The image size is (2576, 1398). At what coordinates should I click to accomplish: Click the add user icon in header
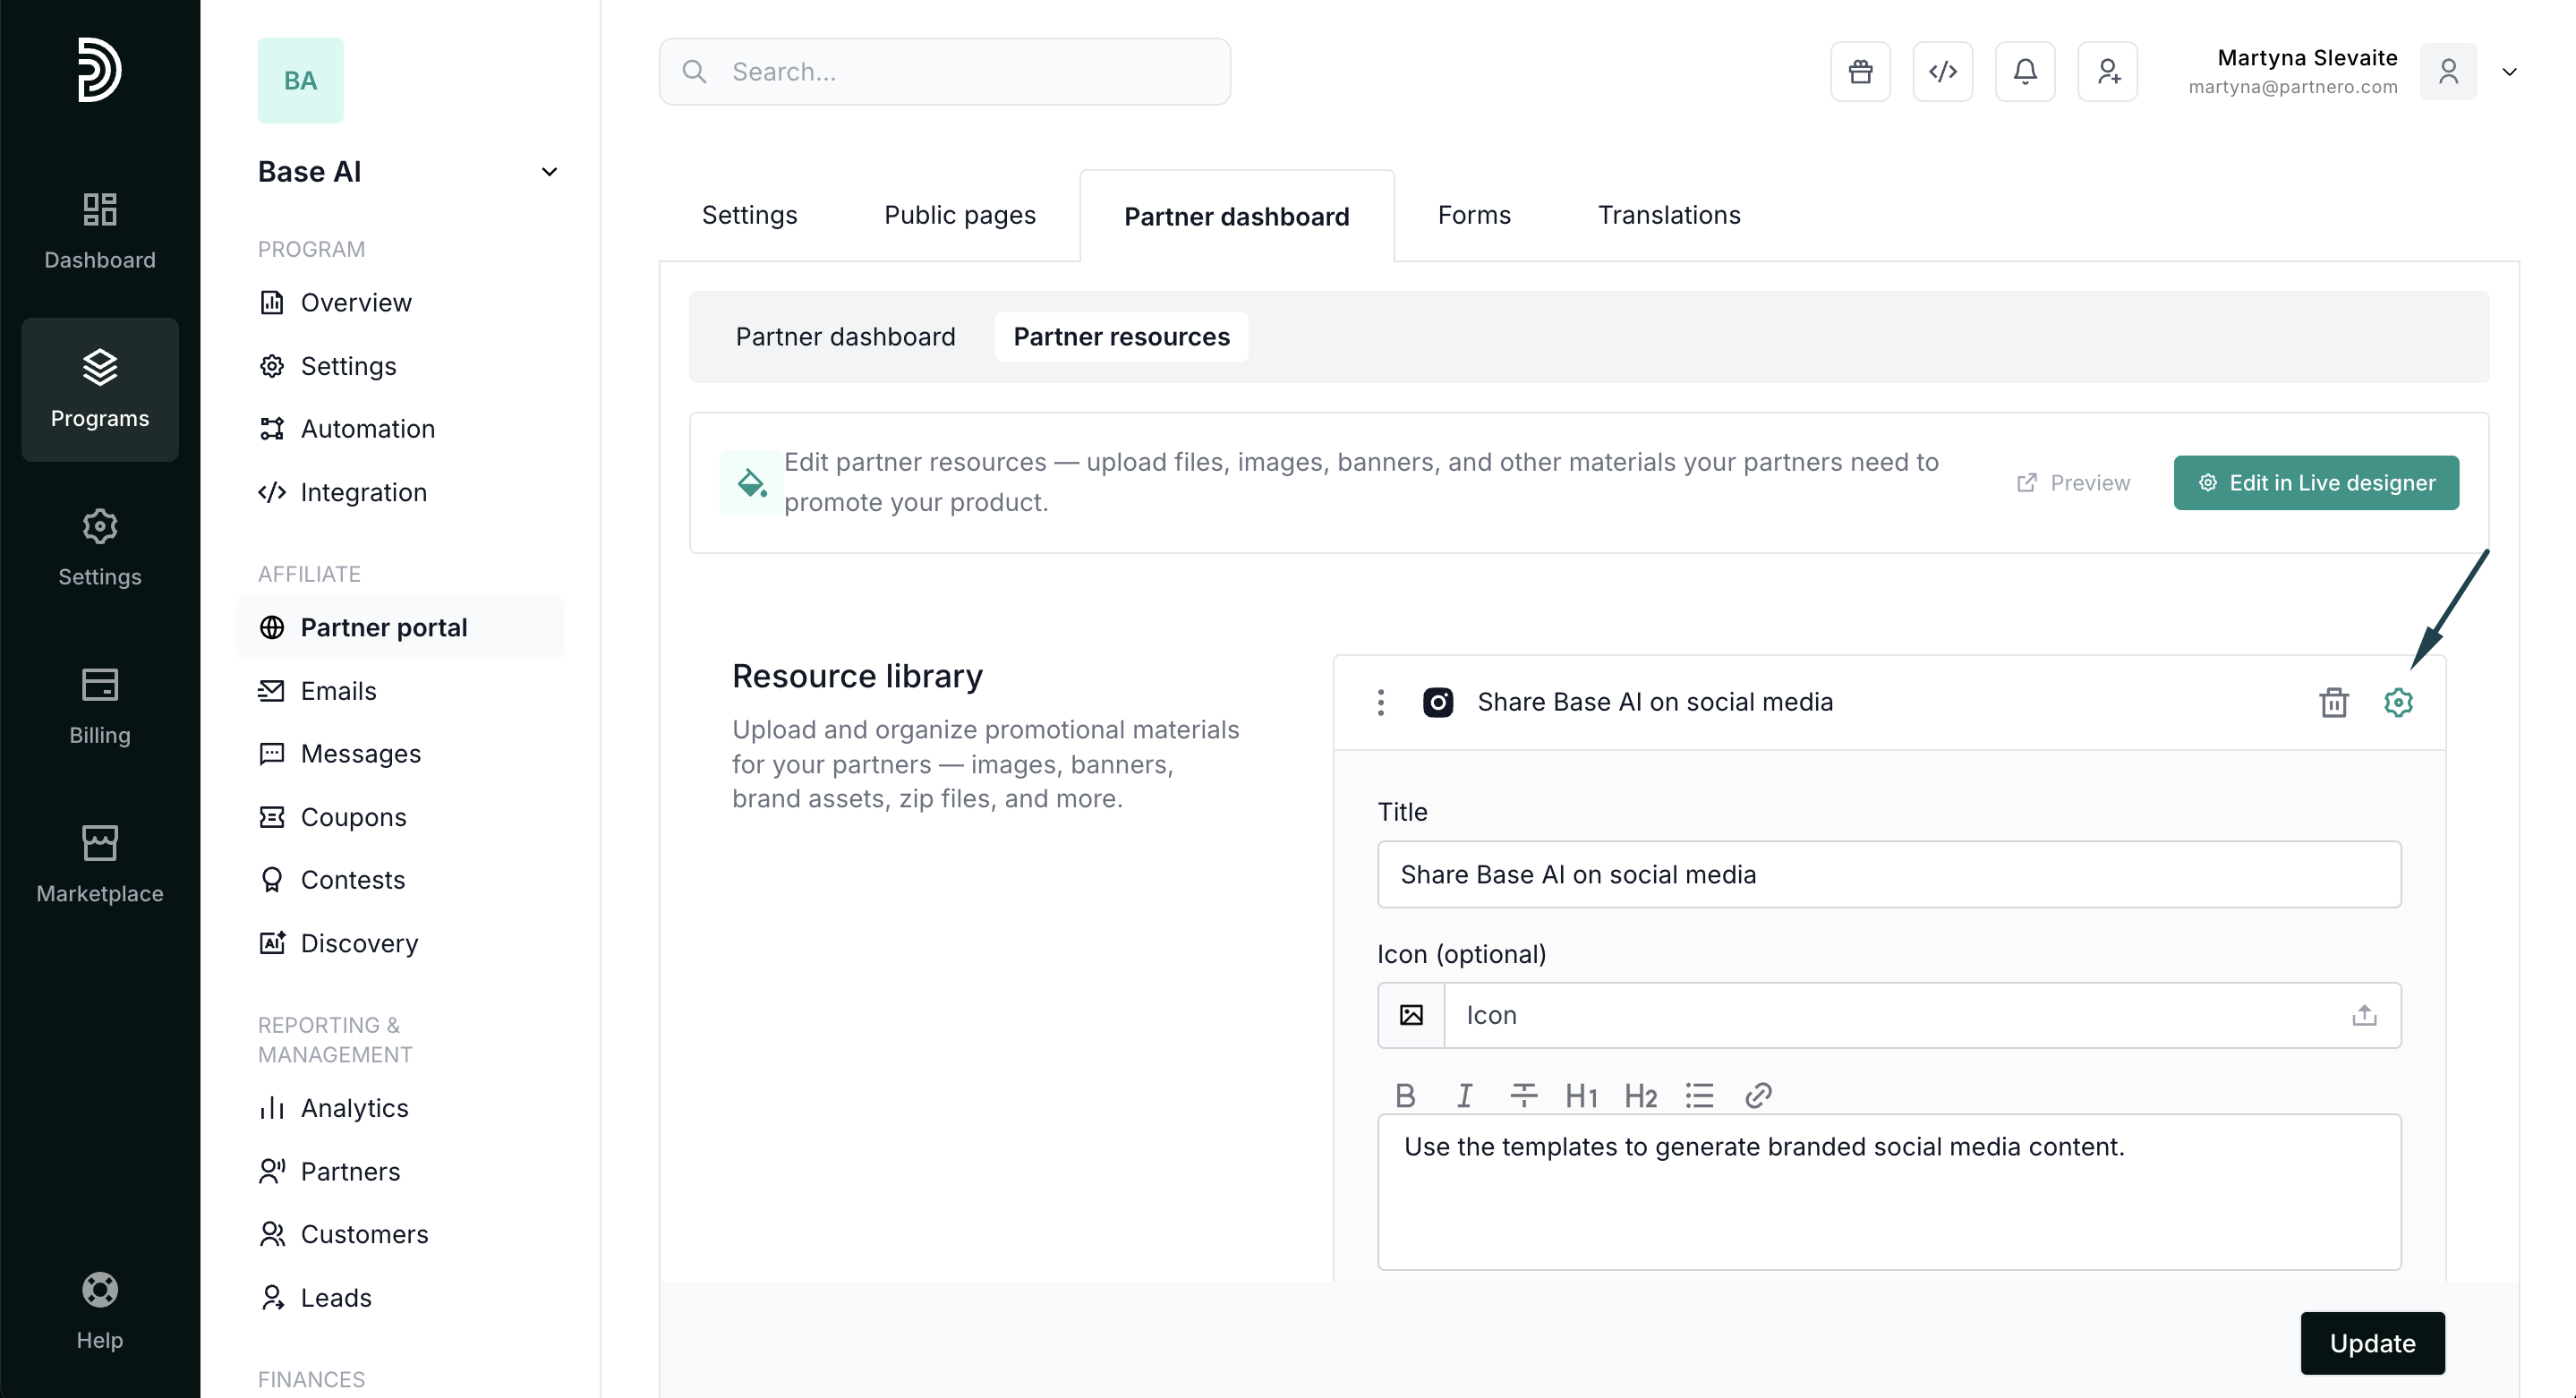(x=2107, y=71)
